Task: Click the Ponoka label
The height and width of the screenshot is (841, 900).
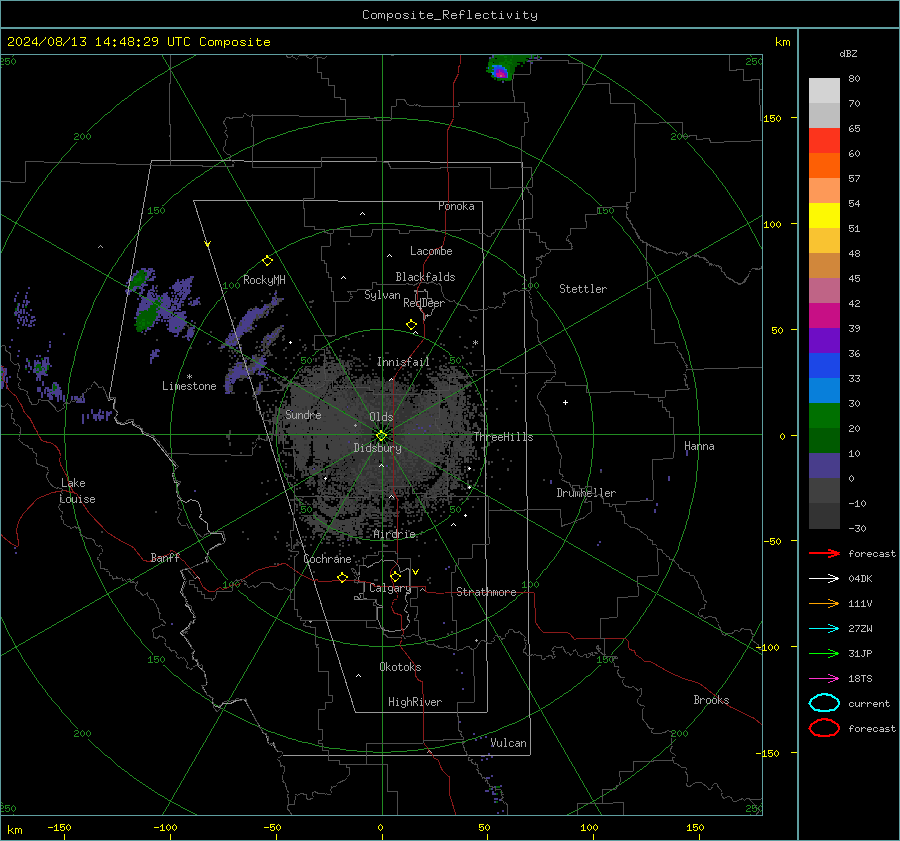Action: pyautogui.click(x=456, y=206)
